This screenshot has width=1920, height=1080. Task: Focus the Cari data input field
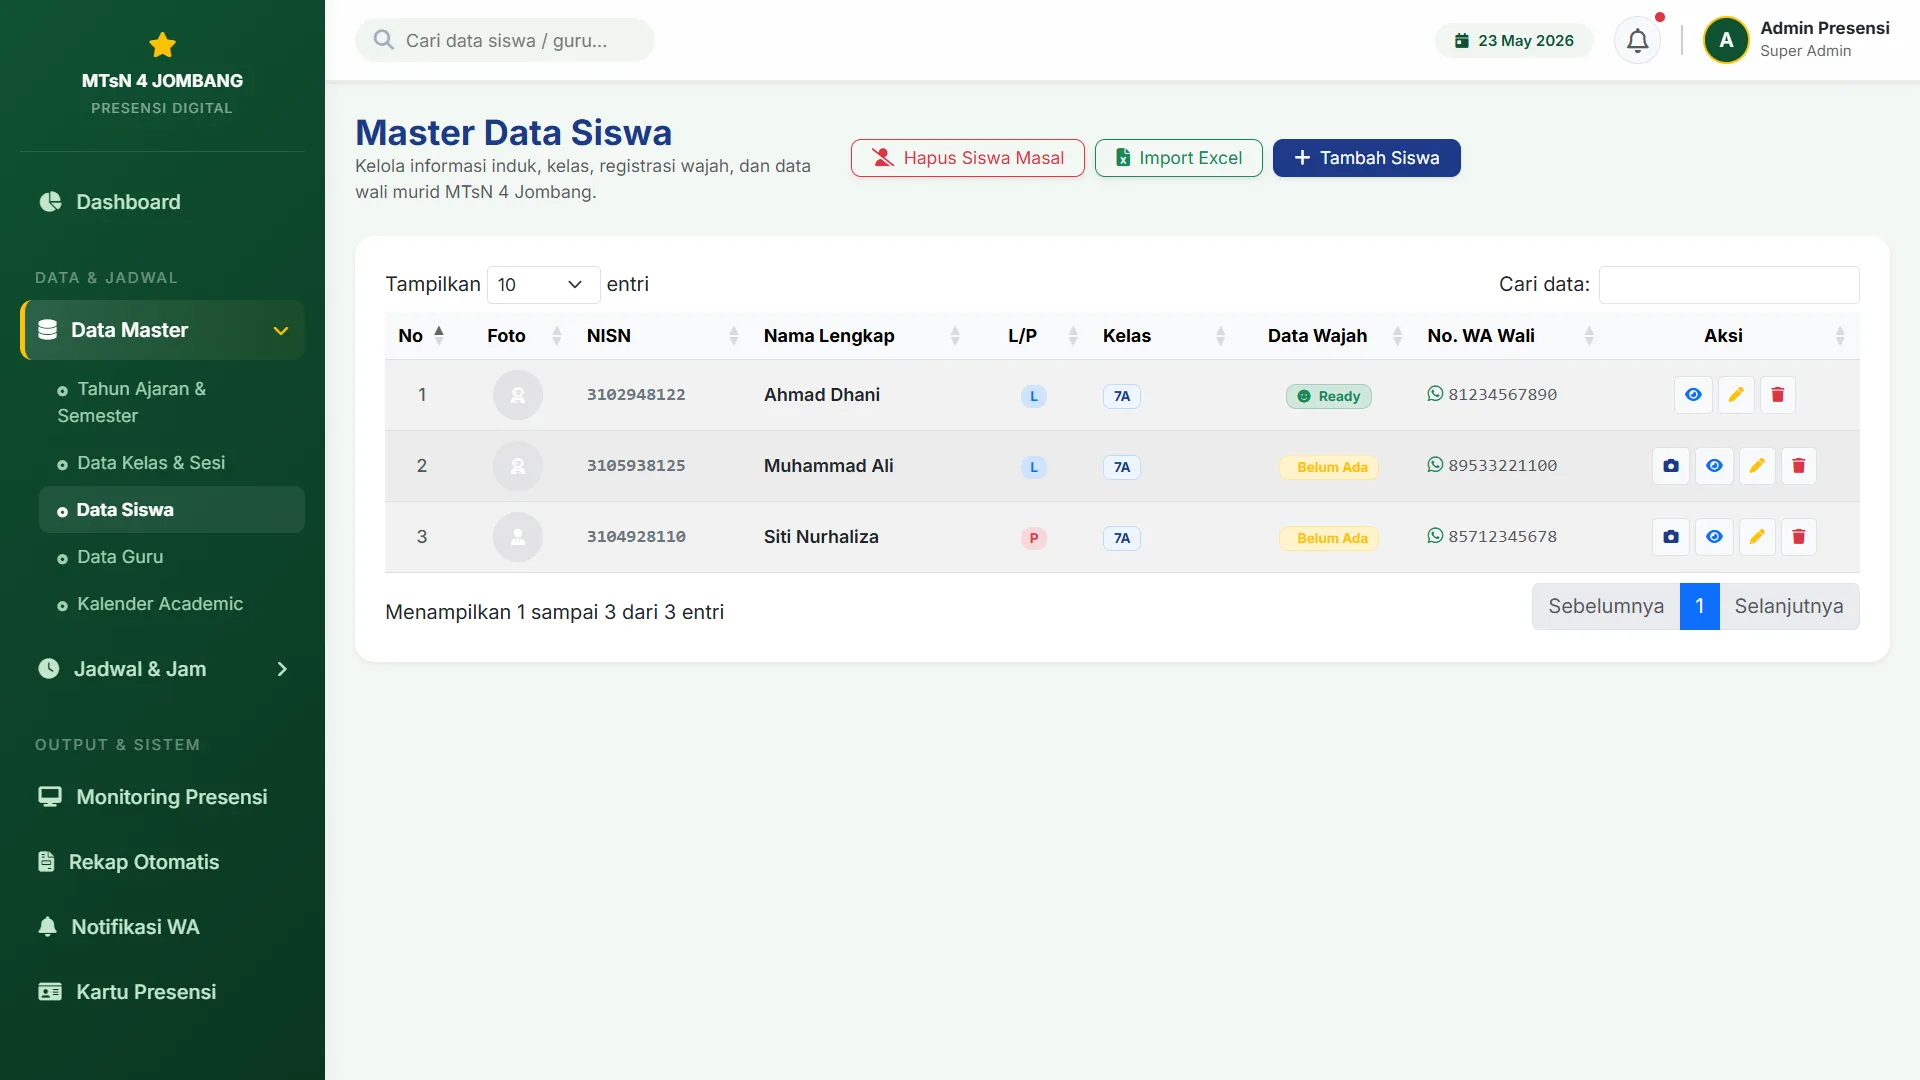(x=1729, y=285)
